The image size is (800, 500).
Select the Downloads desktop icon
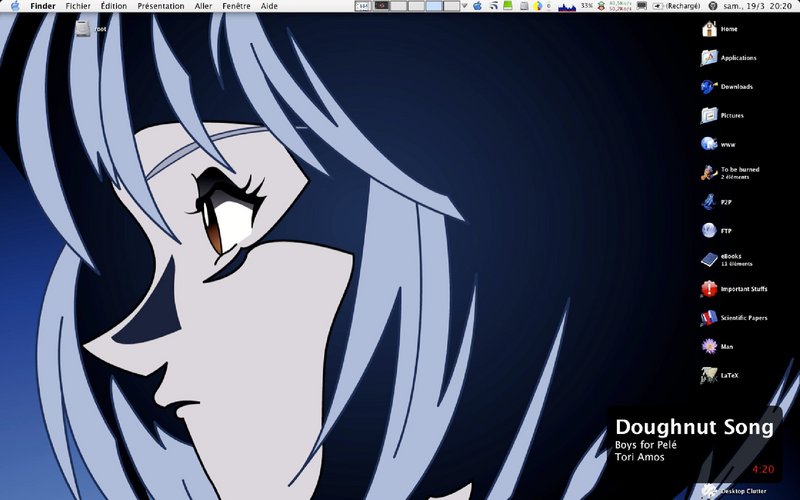(x=709, y=87)
